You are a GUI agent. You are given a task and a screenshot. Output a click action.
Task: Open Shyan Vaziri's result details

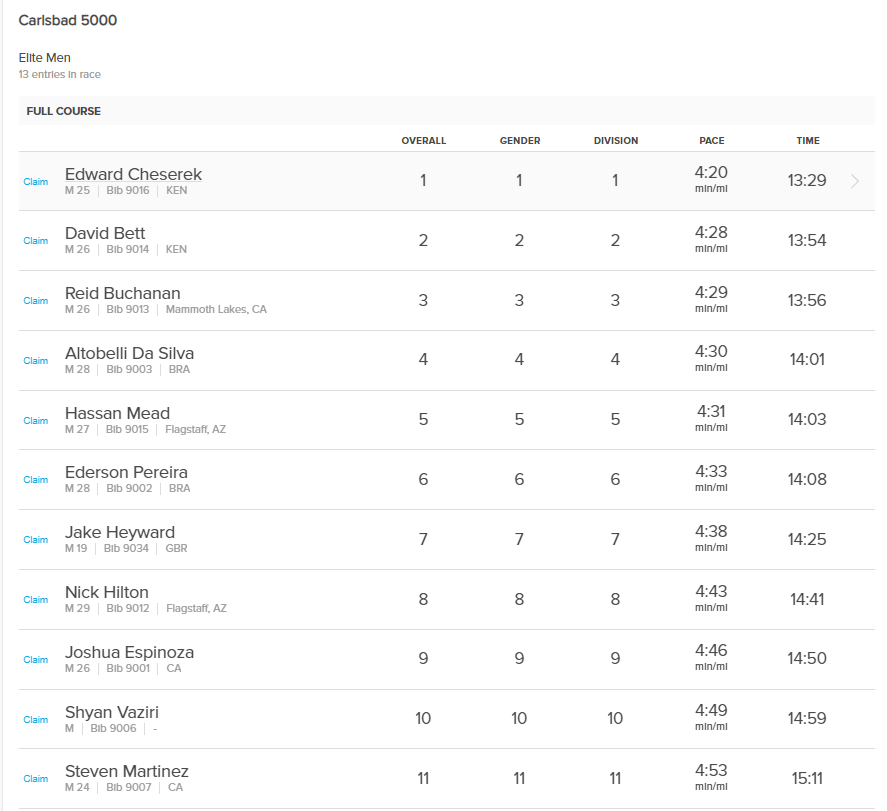coord(112,713)
